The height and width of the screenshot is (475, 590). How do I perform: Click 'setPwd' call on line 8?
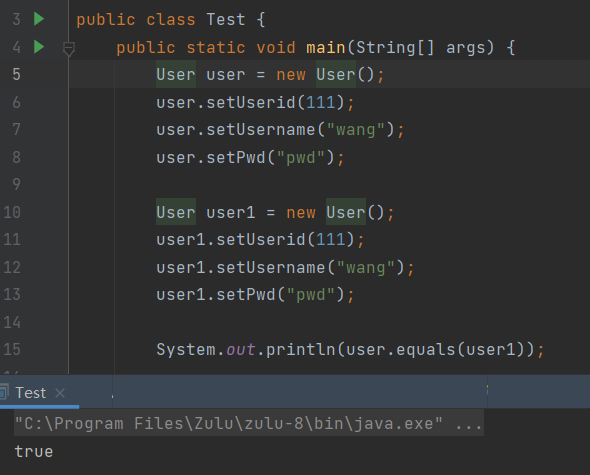pyautogui.click(x=236, y=157)
